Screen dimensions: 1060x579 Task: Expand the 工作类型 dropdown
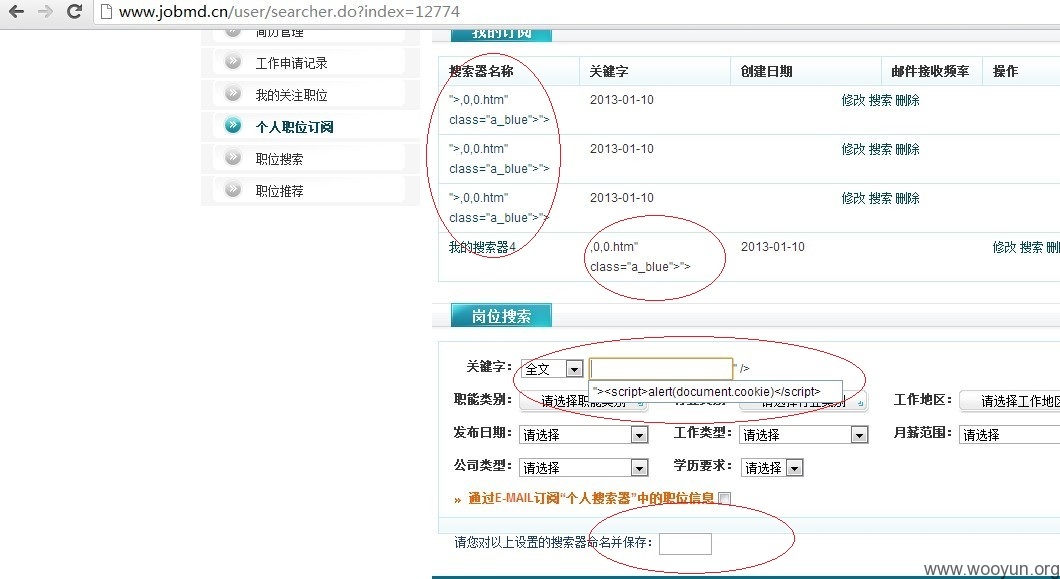(x=804, y=434)
